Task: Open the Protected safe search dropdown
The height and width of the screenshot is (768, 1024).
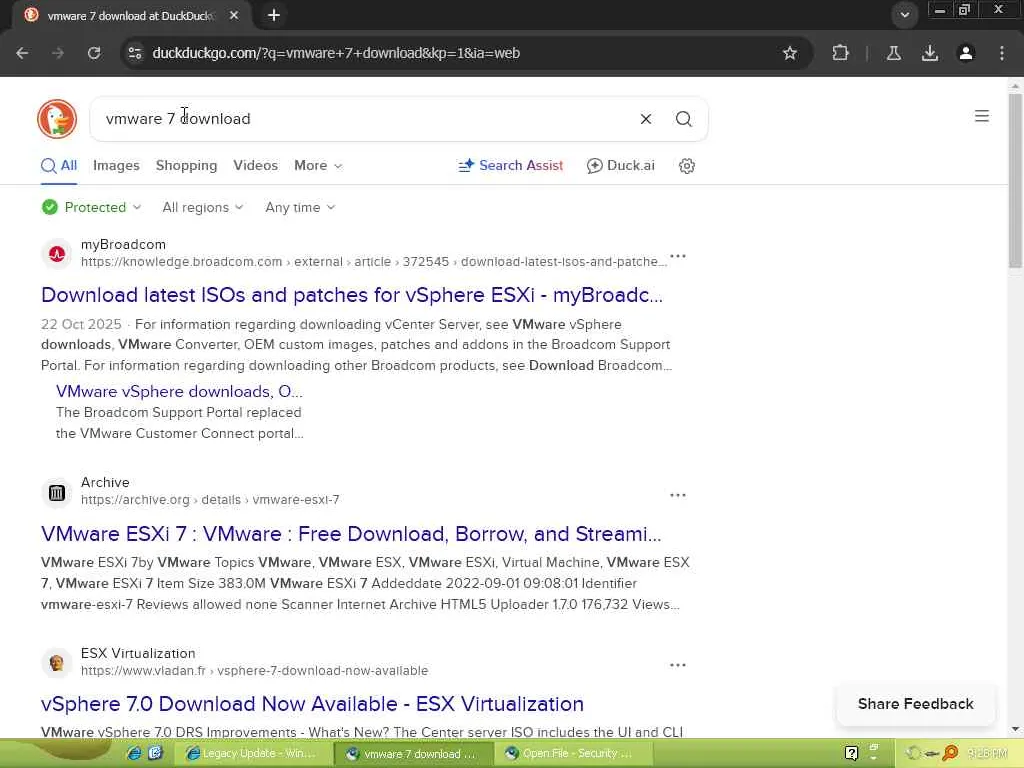Action: (x=91, y=208)
